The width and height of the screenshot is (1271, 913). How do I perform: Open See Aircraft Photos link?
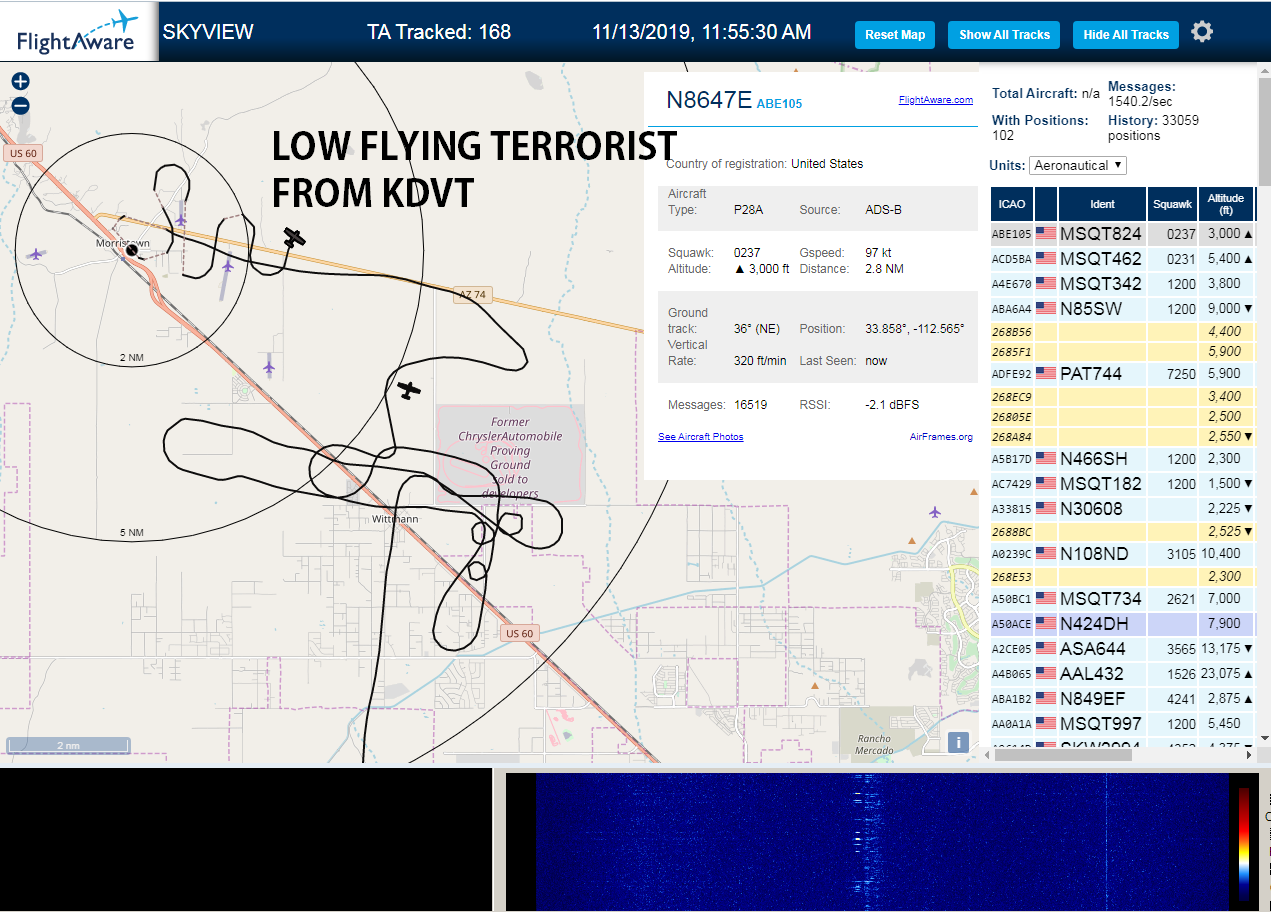tap(701, 437)
